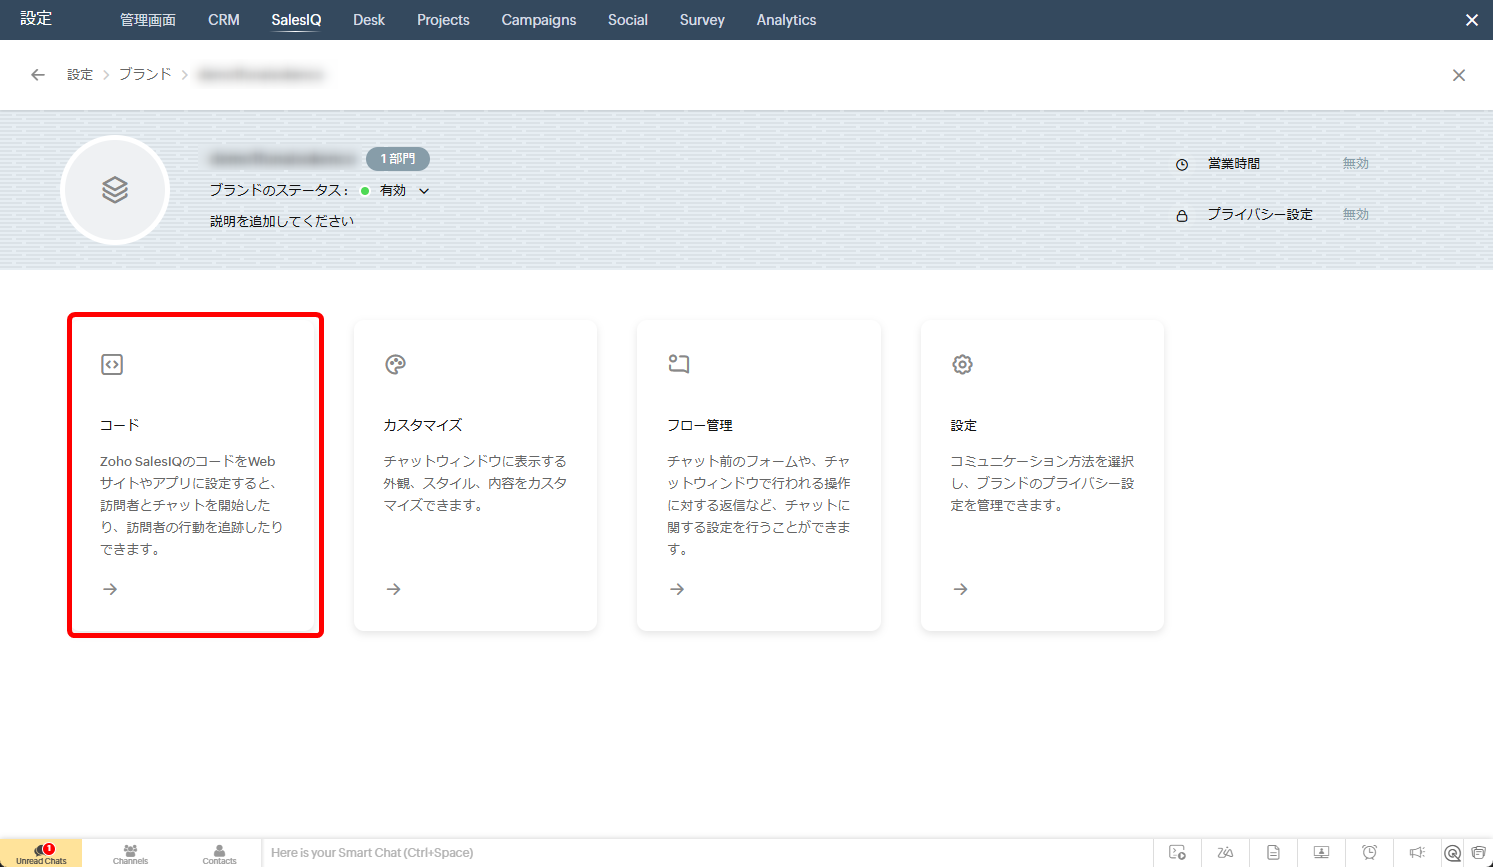The width and height of the screenshot is (1493, 867).
Task: Click the 設定 breadcrumb link
Action: point(80,75)
